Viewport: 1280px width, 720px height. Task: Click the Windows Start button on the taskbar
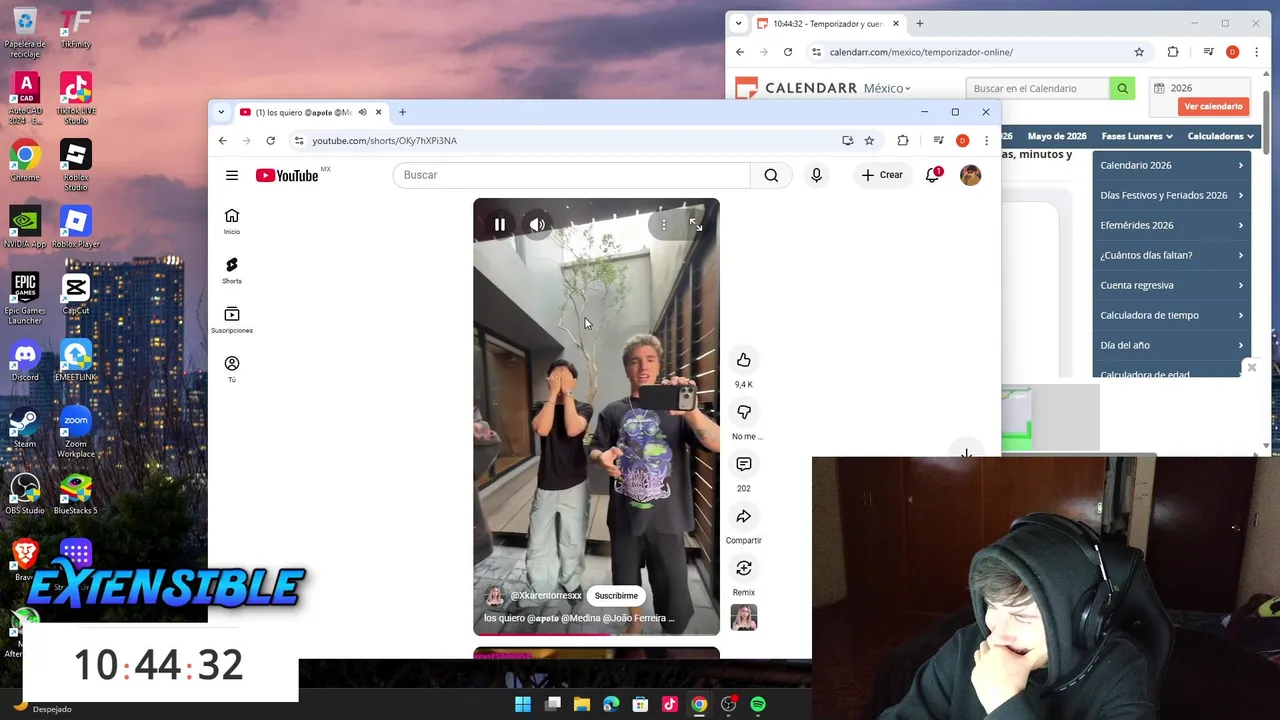523,705
